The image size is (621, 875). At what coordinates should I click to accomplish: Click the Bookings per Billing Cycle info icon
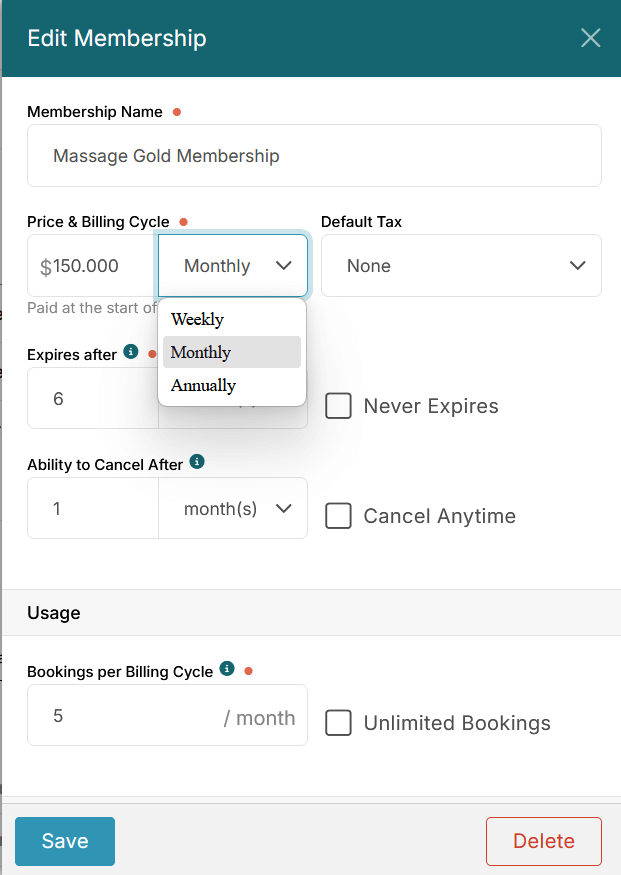pyautogui.click(x=227, y=669)
